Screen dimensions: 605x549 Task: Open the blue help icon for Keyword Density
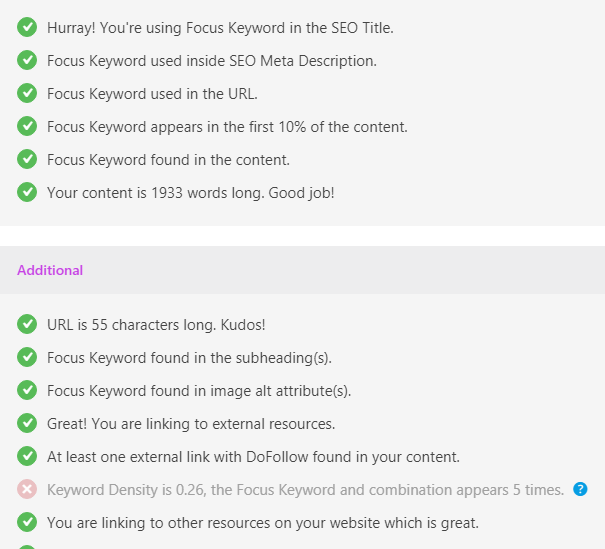[x=580, y=490]
